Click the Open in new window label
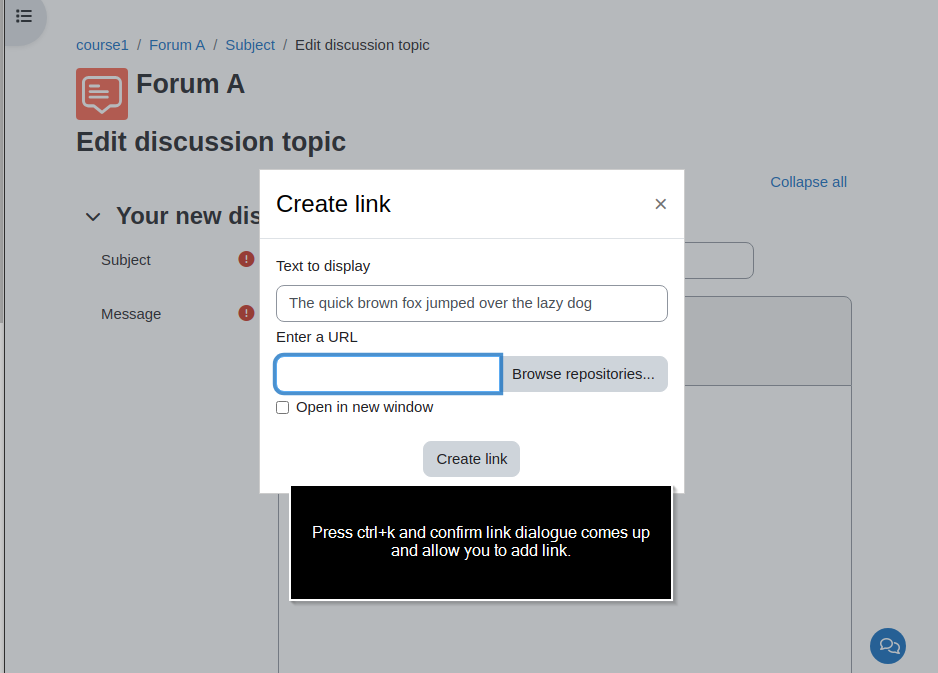This screenshot has width=938, height=673. 364,407
